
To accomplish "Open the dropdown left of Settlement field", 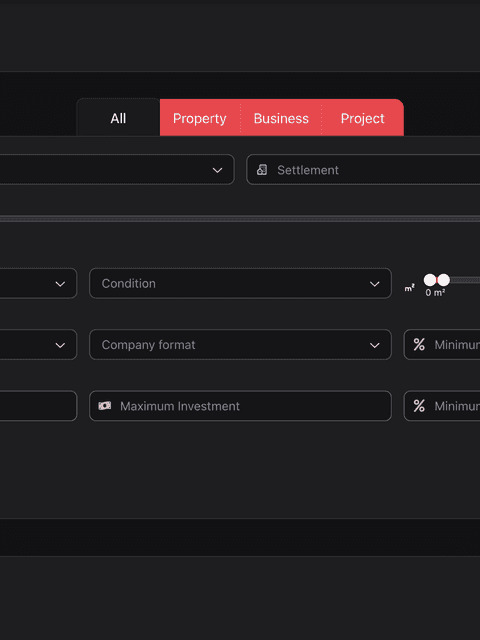I will (117, 169).
